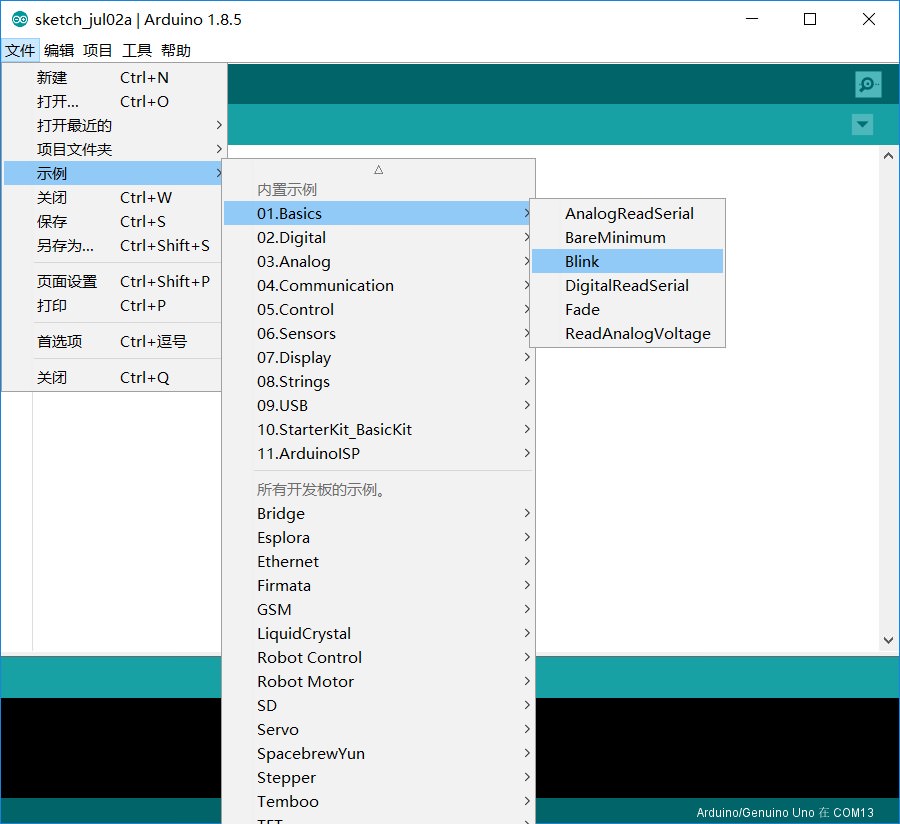Open the Serial Monitor magnifier icon
The image size is (900, 824).
pos(867,84)
